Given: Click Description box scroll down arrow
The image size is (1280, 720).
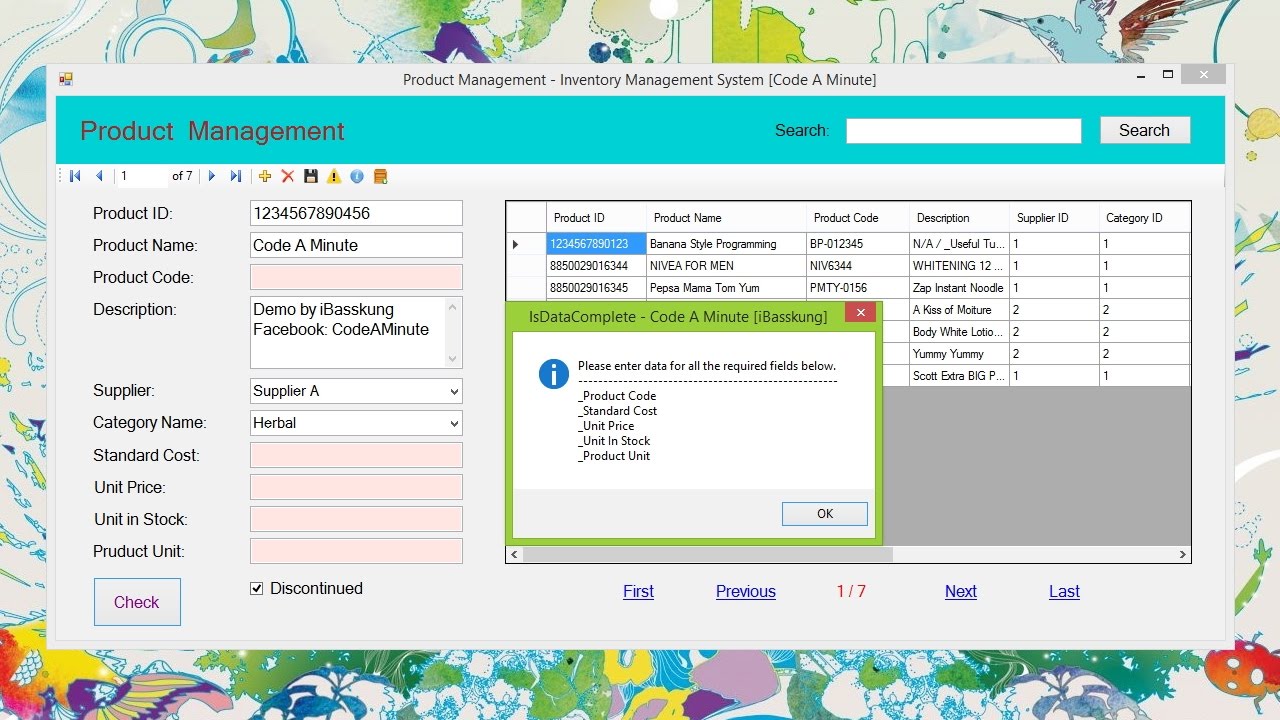Looking at the screenshot, I should pos(454,359).
